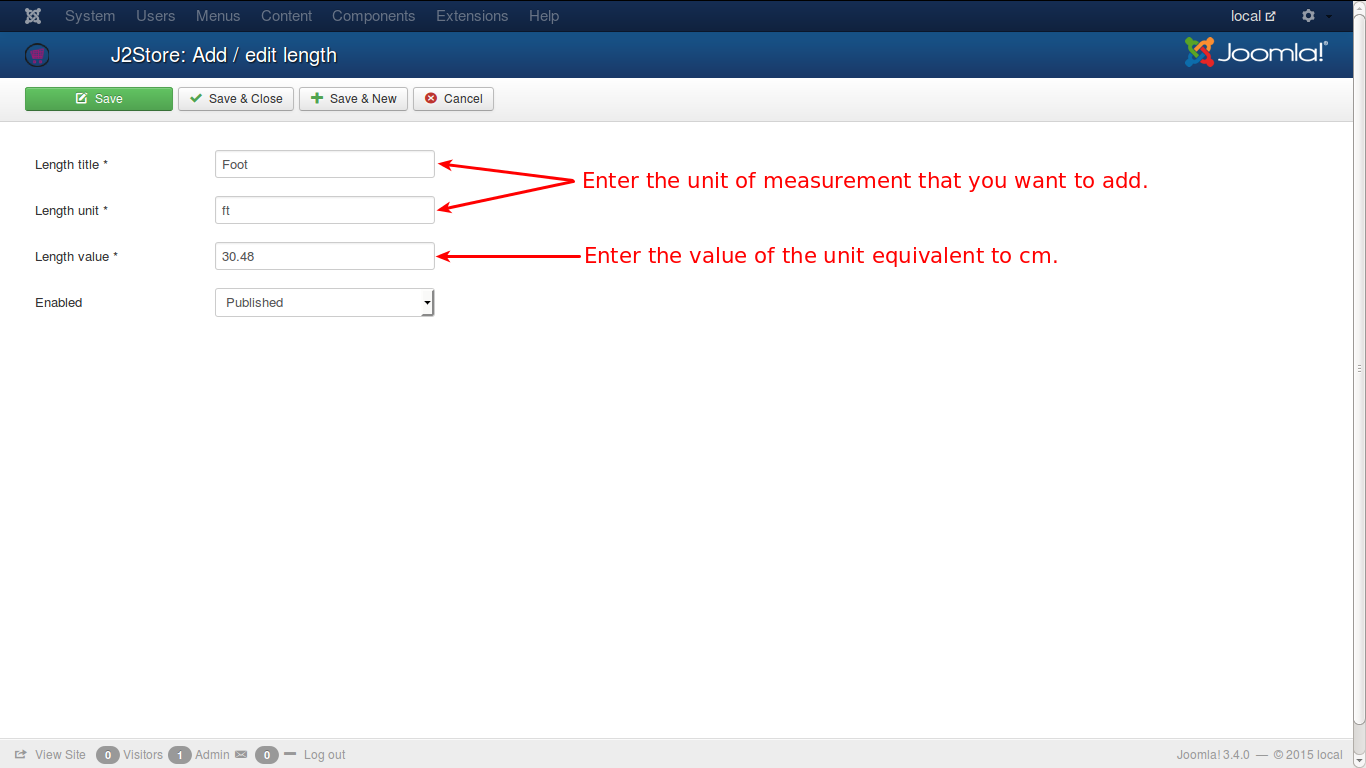This screenshot has width=1366, height=768.
Task: Click the Save & New button
Action: point(353,99)
